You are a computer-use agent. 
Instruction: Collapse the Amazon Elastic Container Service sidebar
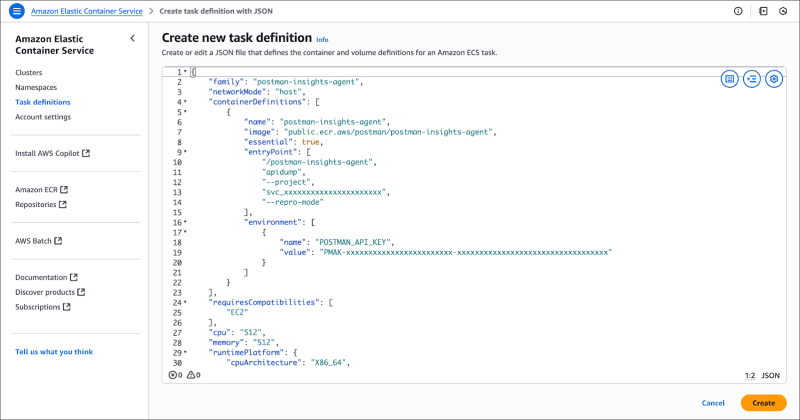(x=133, y=38)
